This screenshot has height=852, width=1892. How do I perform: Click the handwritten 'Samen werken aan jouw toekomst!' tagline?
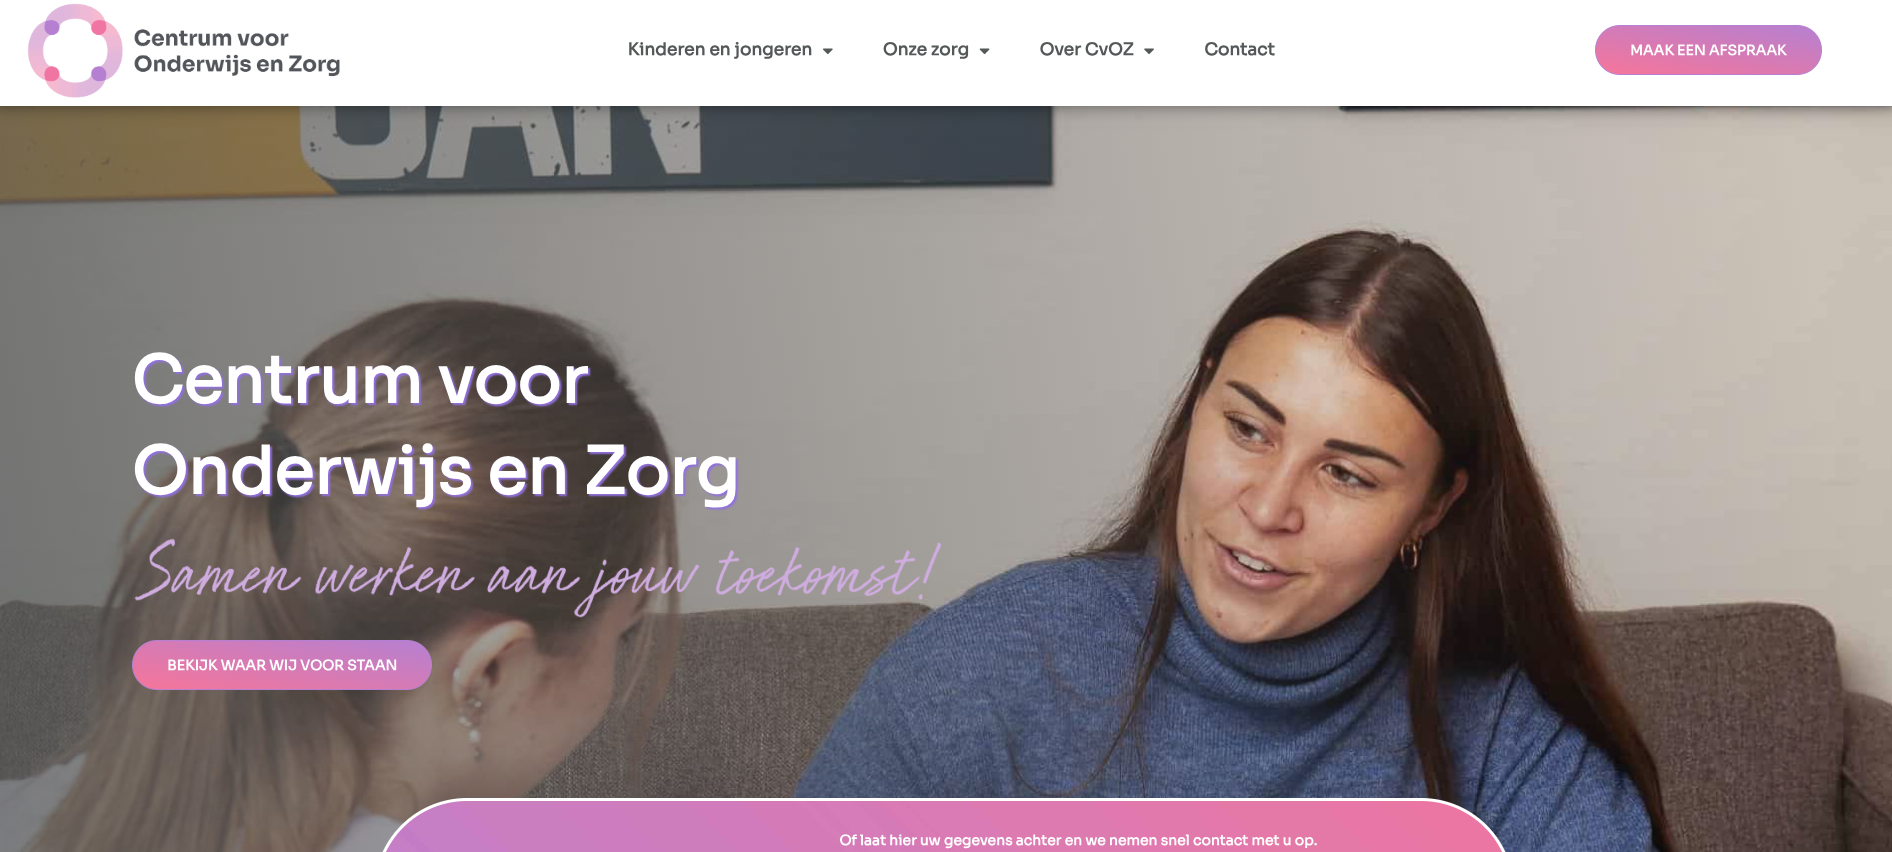pyautogui.click(x=537, y=575)
